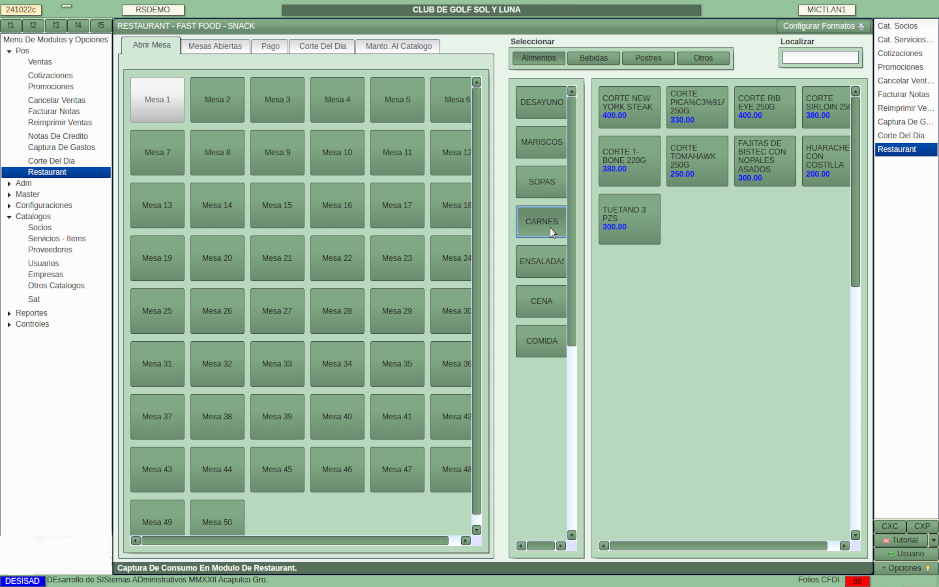Click the red Folios CFDI counter
Screen dimensions: 939x587
[857, 581]
